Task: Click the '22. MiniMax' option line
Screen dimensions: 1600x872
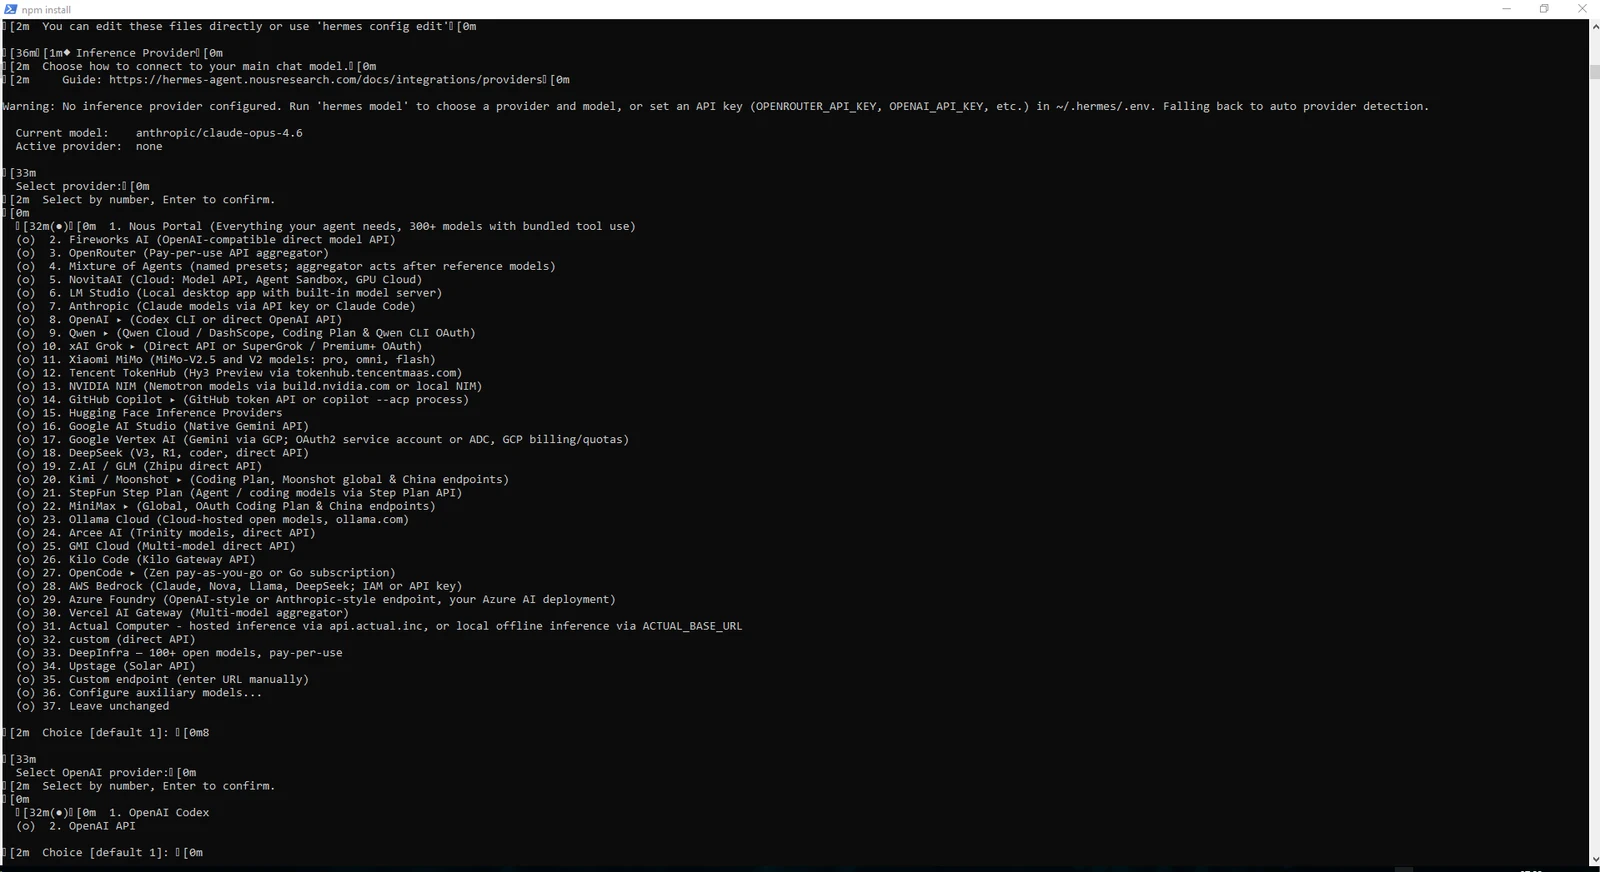Action: click(x=226, y=506)
